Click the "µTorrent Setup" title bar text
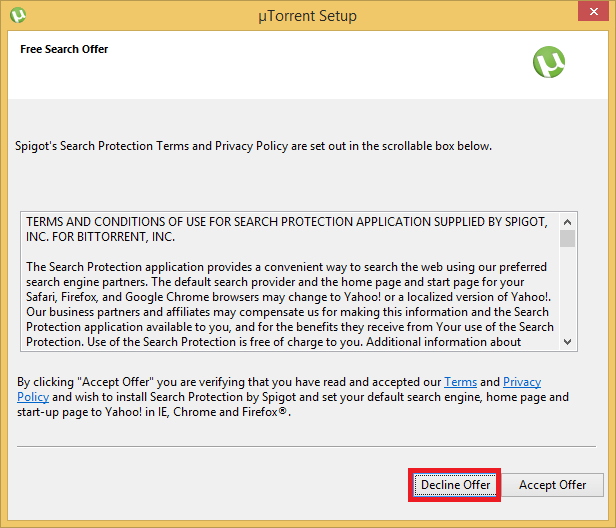 (x=307, y=16)
